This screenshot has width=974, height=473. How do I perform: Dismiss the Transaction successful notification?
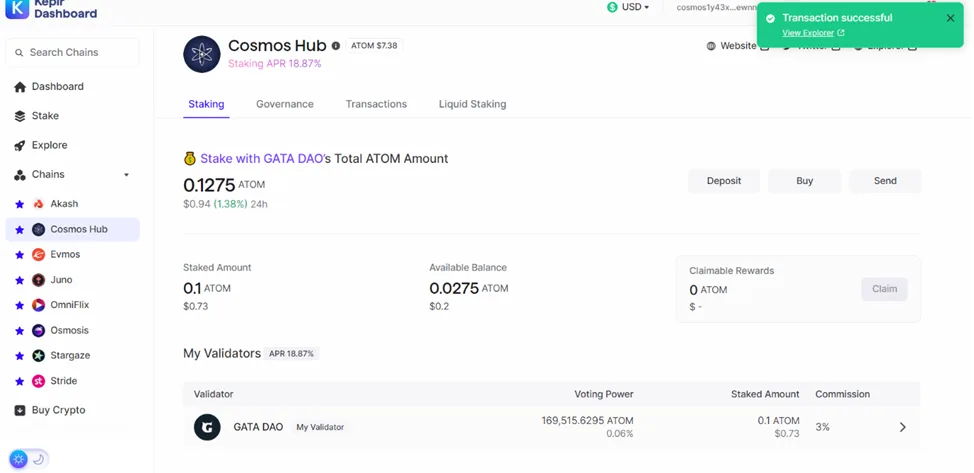tap(950, 19)
